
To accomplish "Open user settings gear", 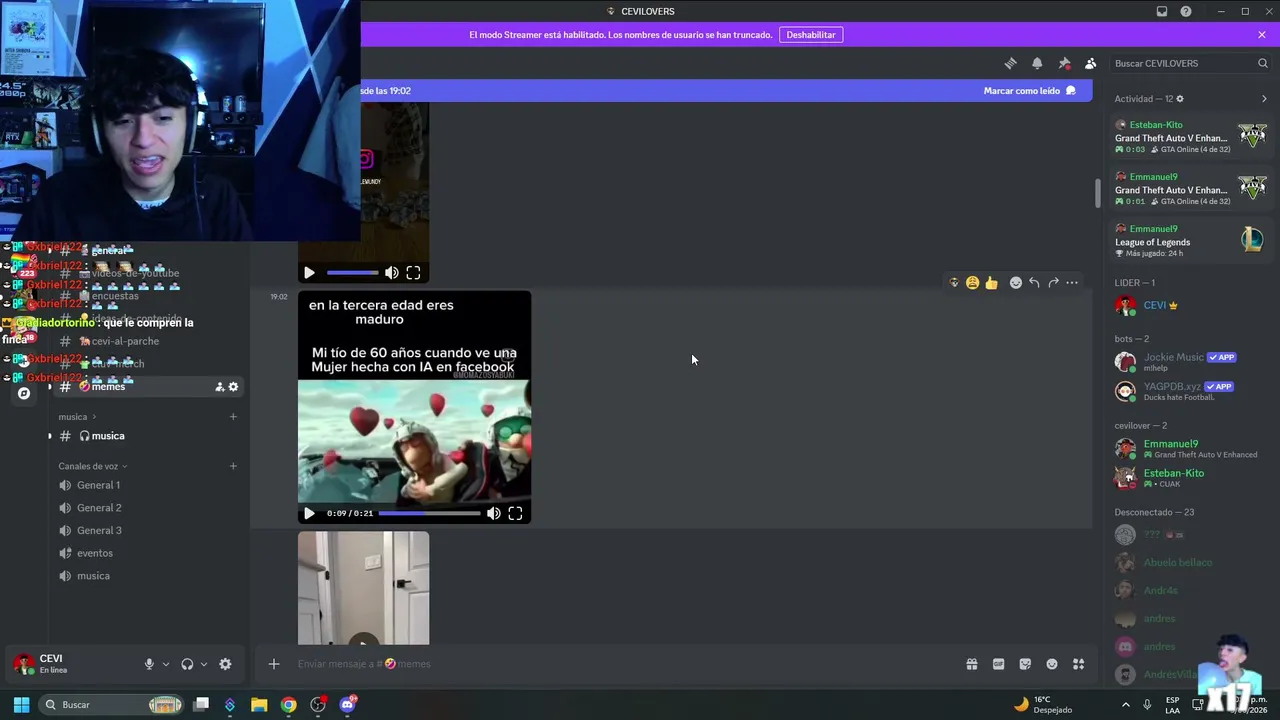I will [x=225, y=664].
